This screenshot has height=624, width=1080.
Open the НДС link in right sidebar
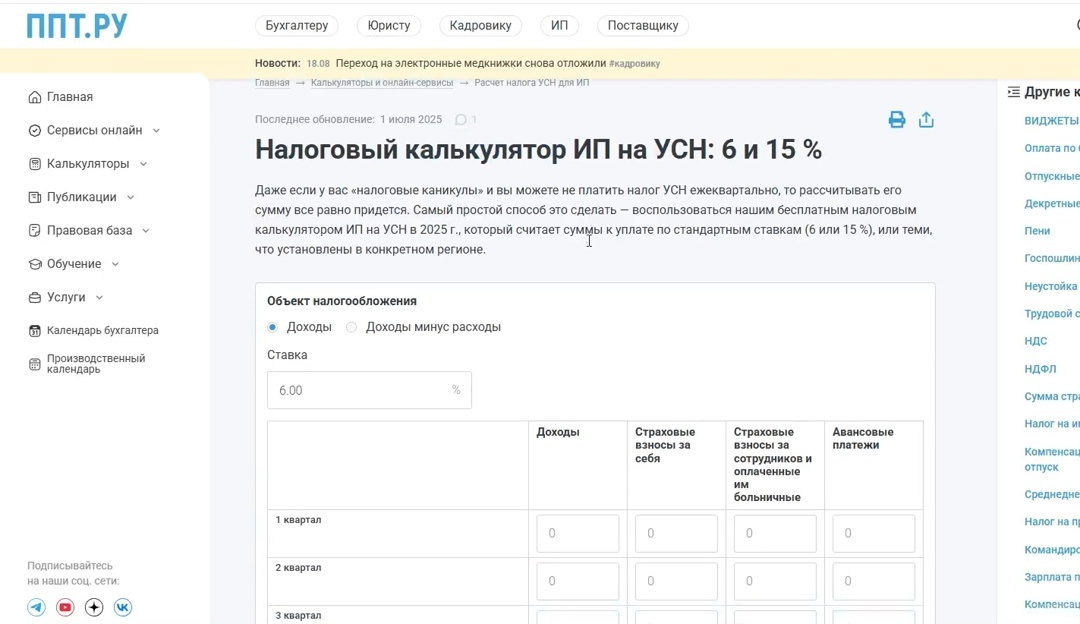click(1035, 341)
